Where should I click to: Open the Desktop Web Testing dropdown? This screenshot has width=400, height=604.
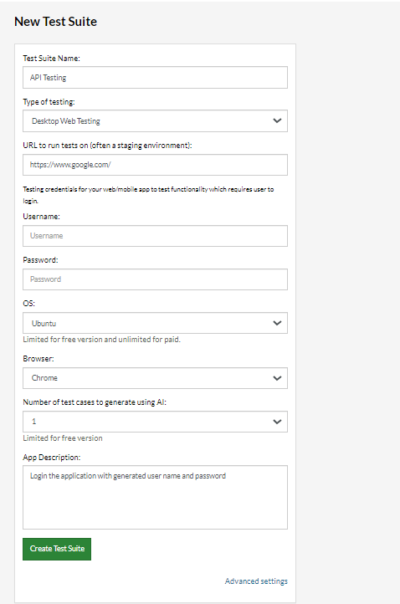(155, 121)
